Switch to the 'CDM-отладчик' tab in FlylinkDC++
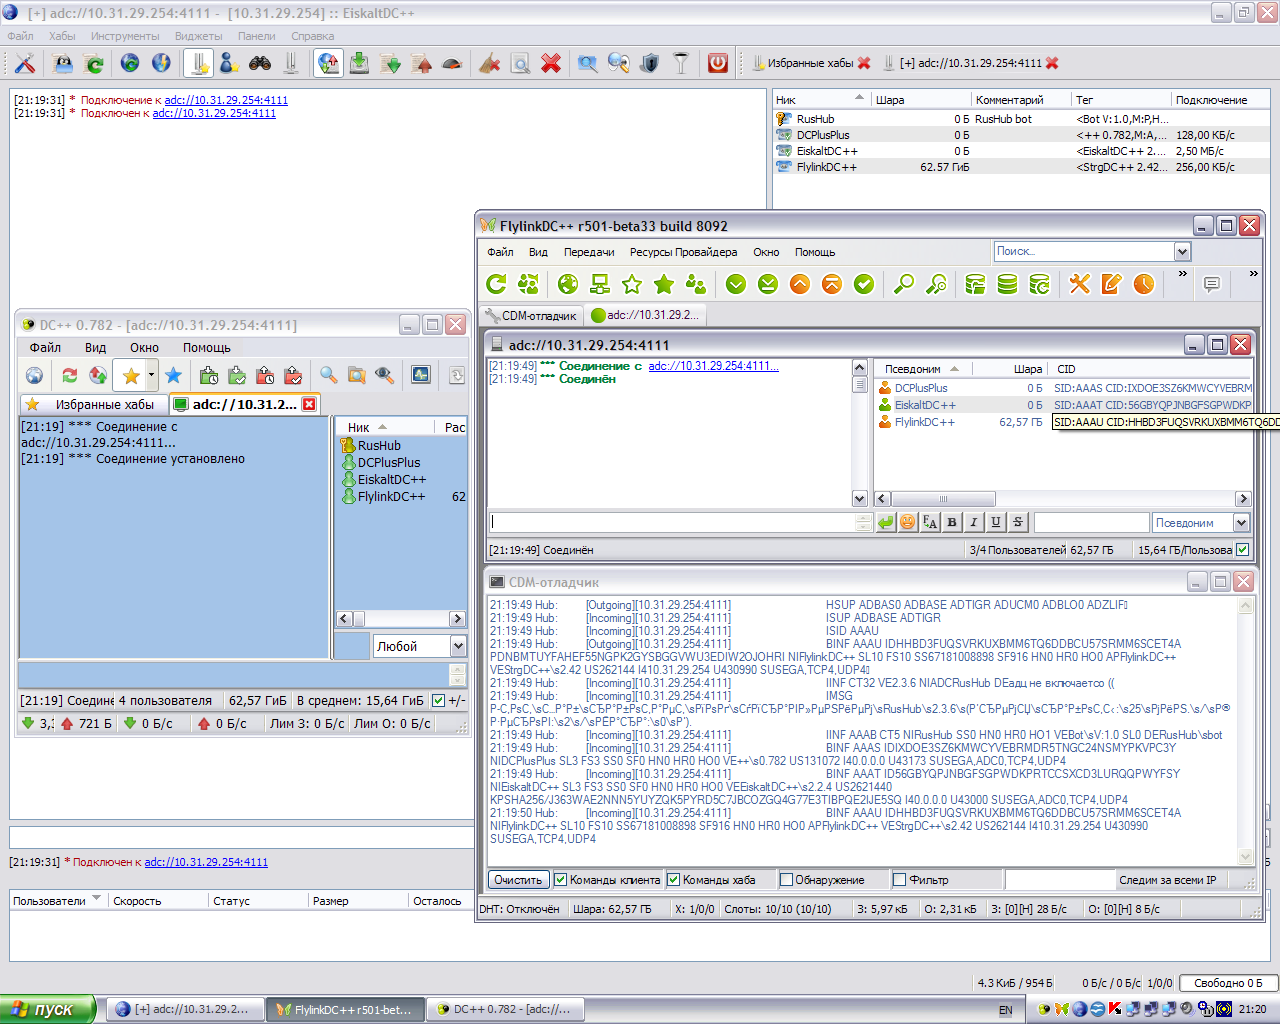1280x1024 pixels. pyautogui.click(x=532, y=315)
